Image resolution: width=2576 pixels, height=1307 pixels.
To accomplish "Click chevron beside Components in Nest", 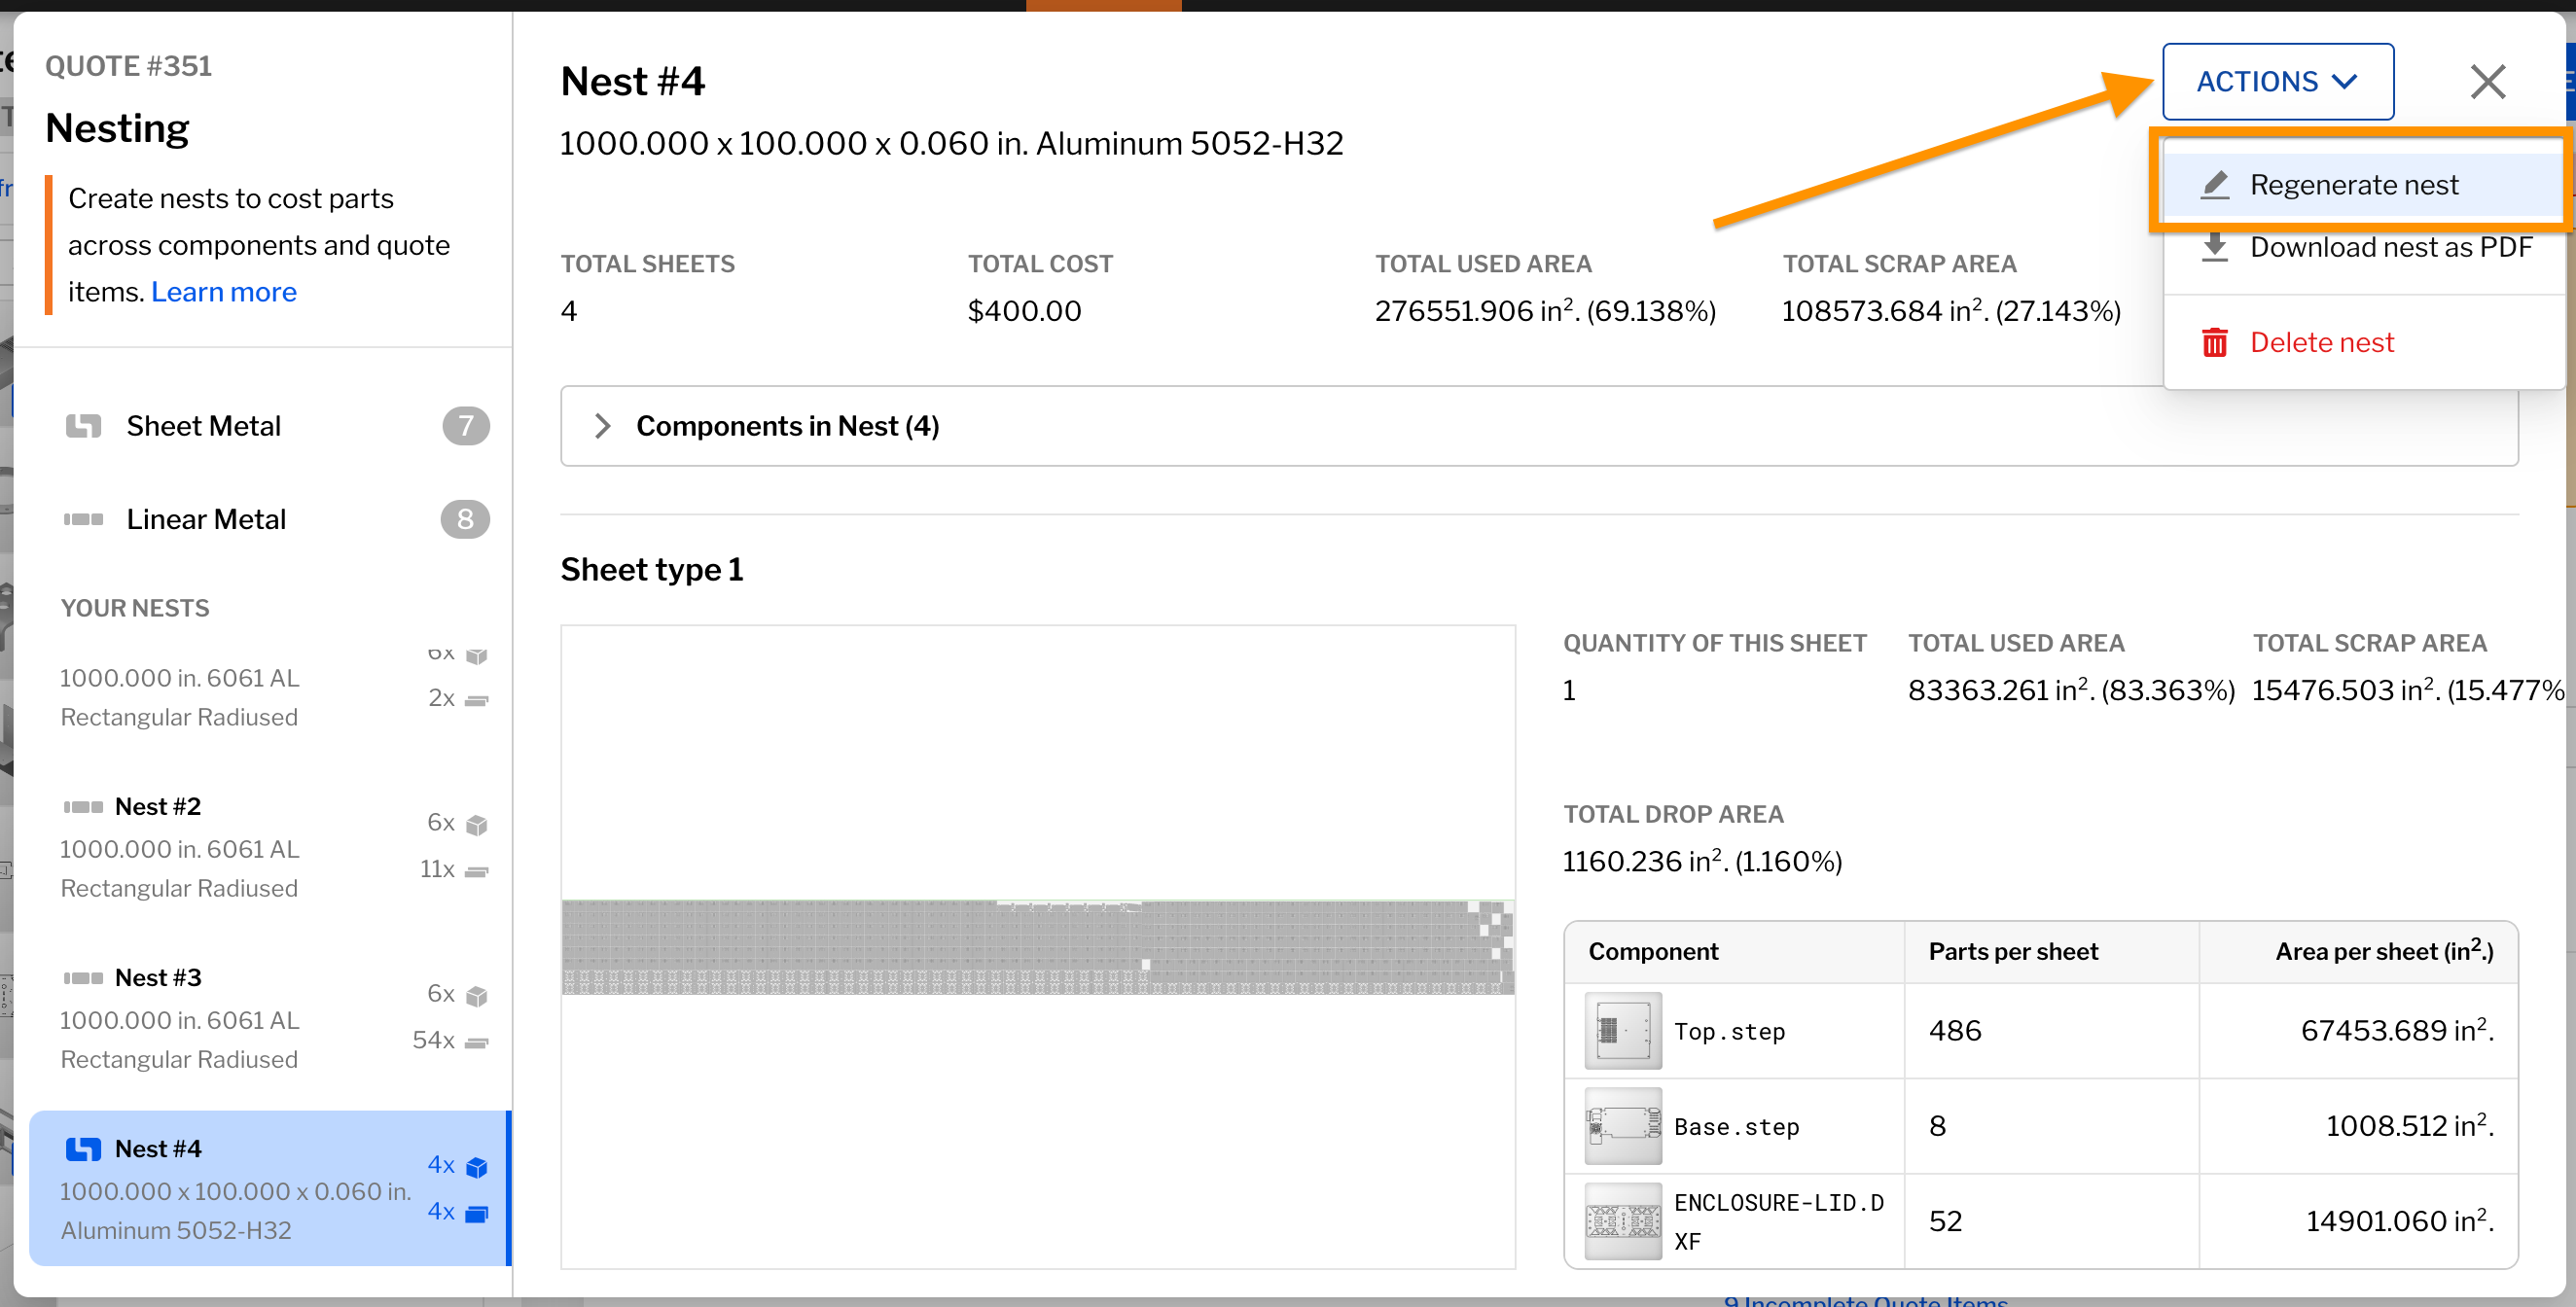I will pos(602,426).
